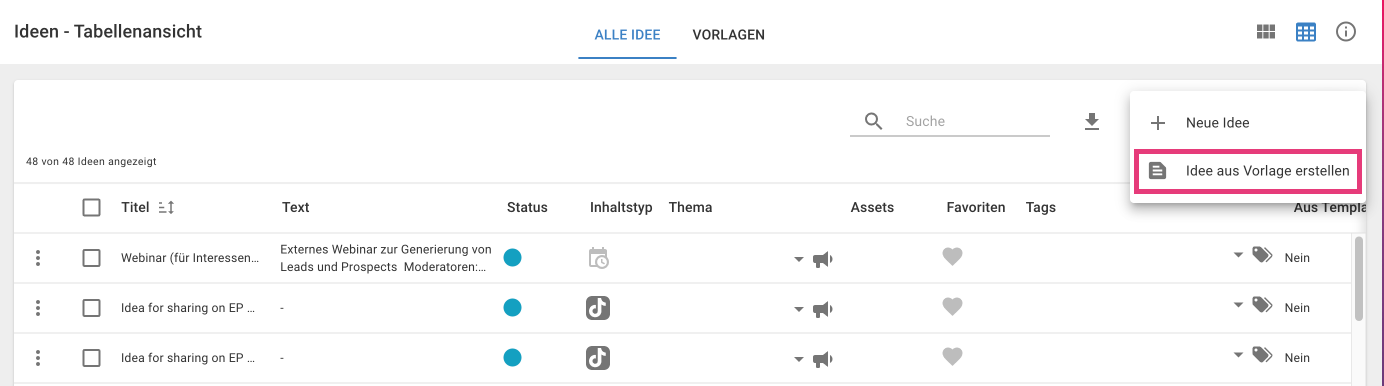Open the Tags dropdown arrow in the Webinar row
The width and height of the screenshot is (1384, 386).
point(1239,257)
